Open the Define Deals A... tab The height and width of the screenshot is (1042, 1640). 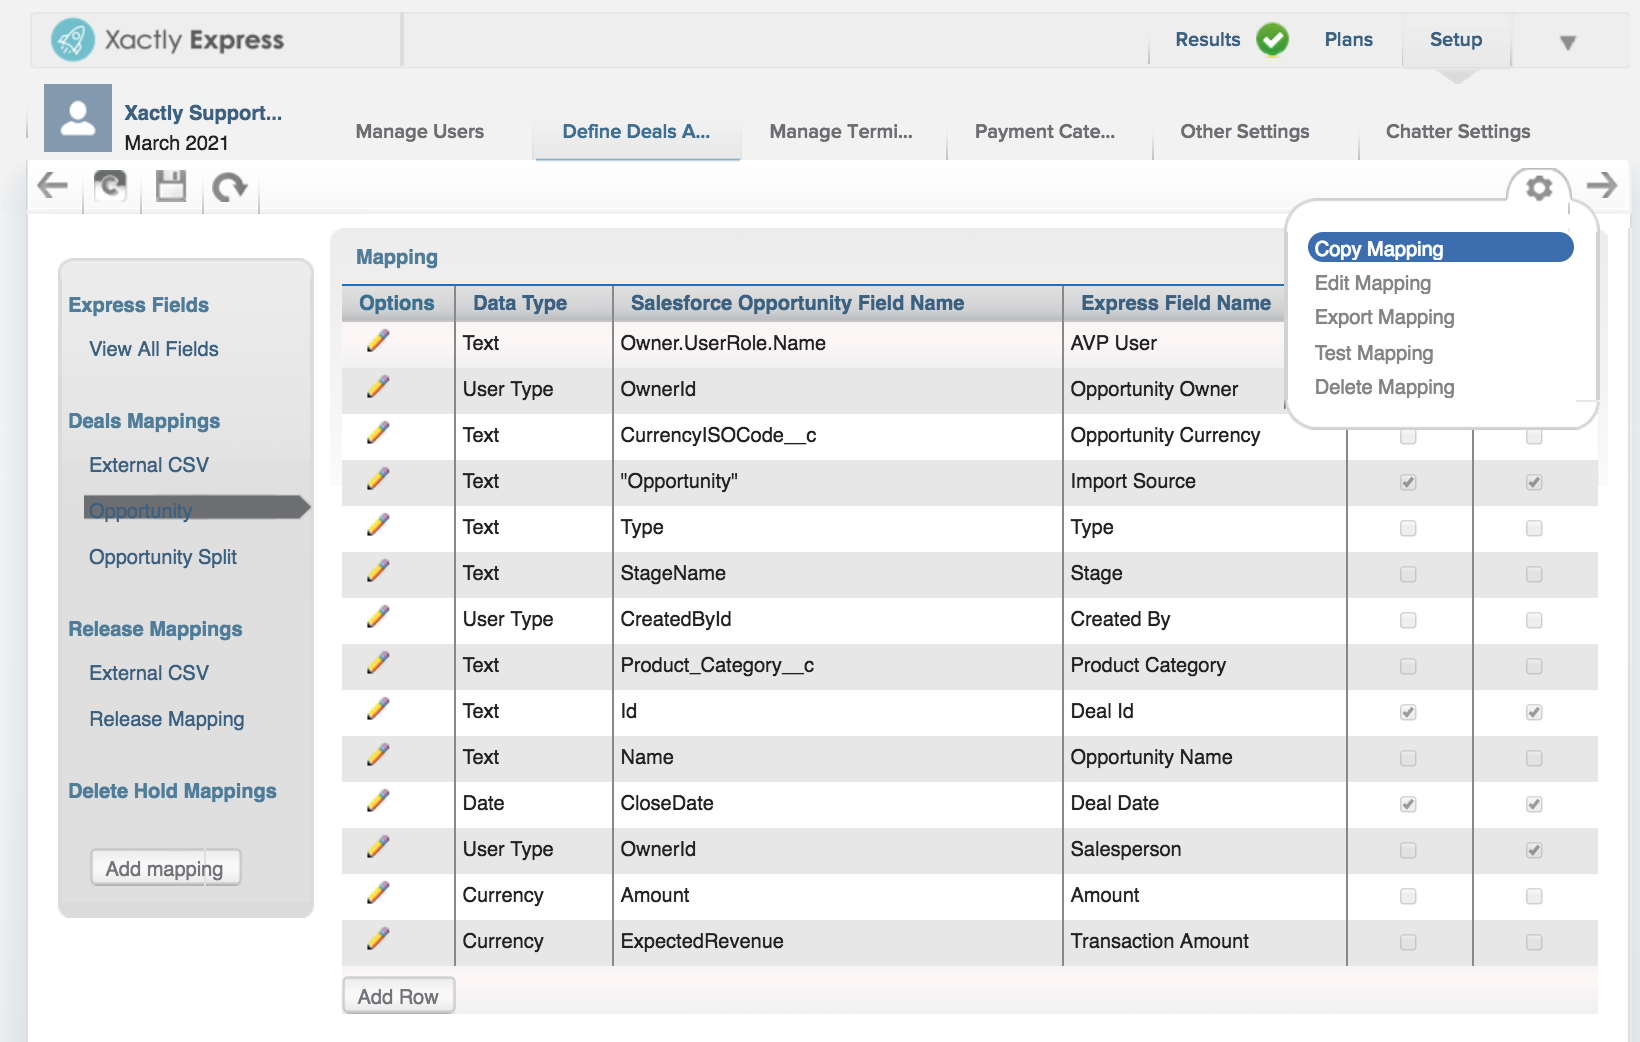tap(636, 131)
